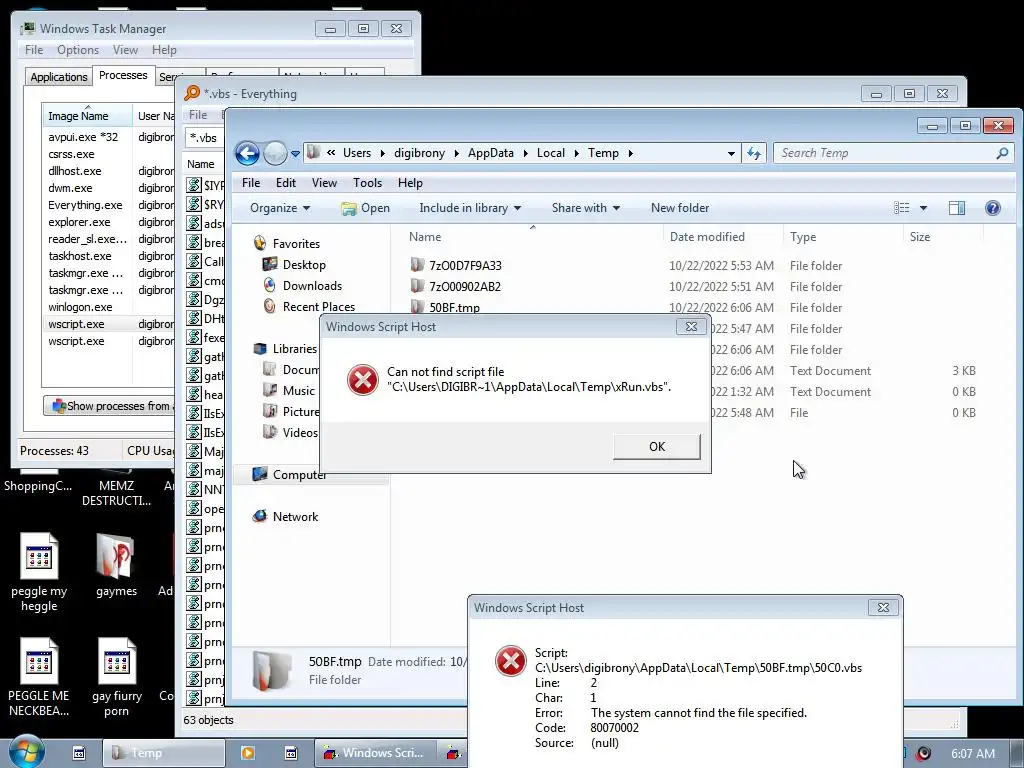Switch to Applications tab in Task Manager
This screenshot has height=768, width=1024.
tap(59, 76)
